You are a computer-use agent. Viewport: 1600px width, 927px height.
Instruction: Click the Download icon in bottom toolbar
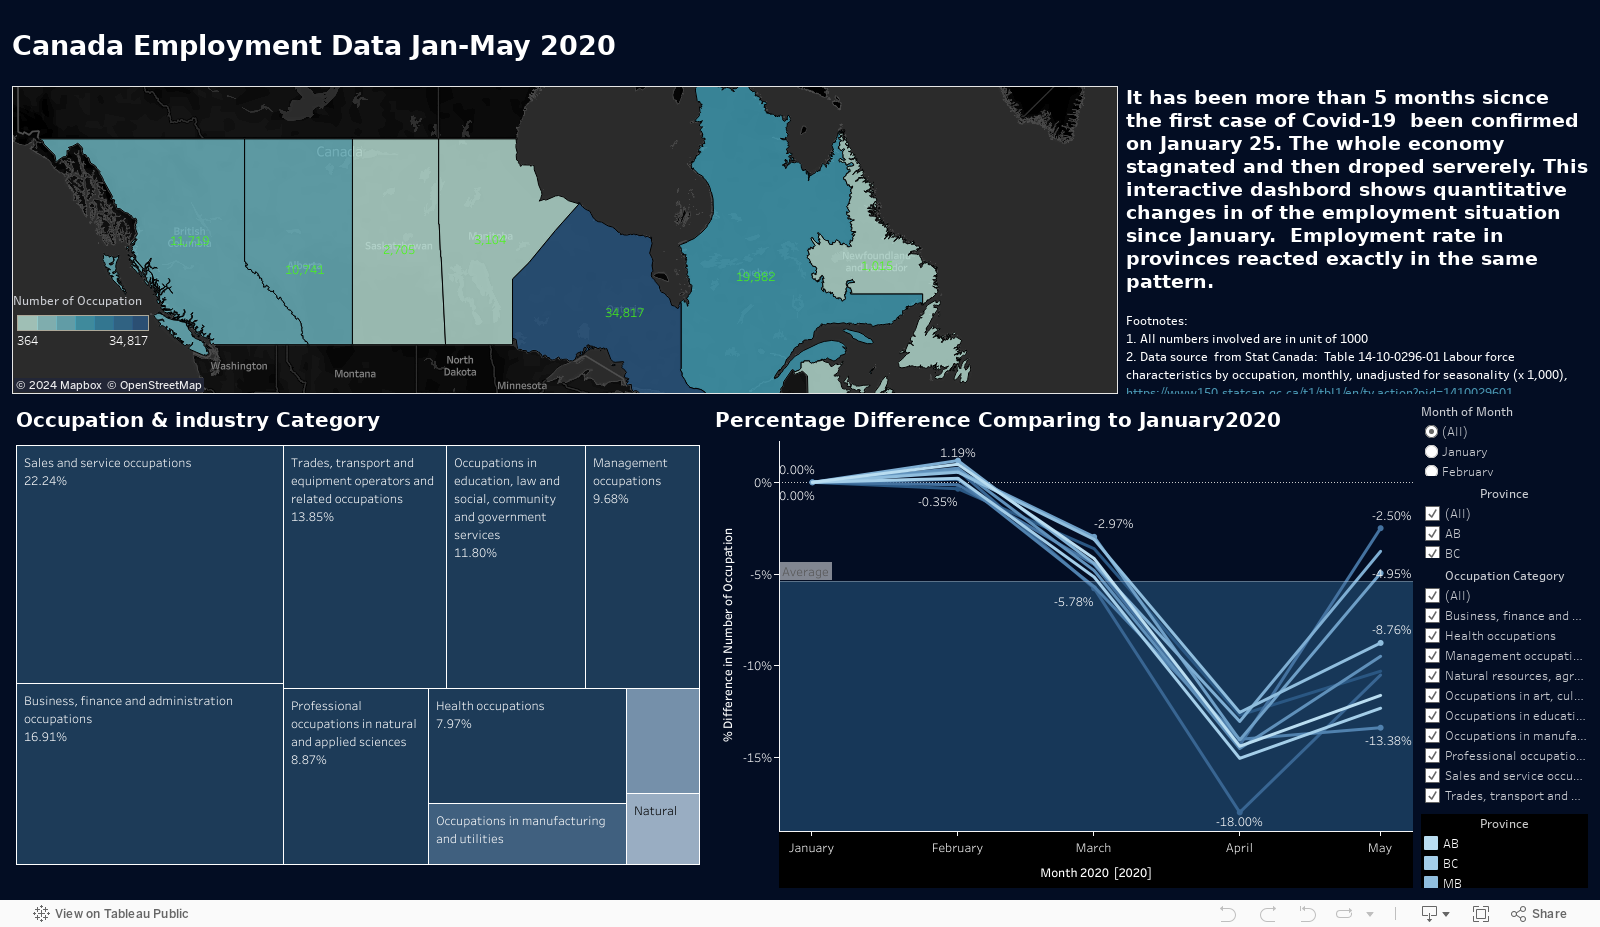(x=1429, y=913)
